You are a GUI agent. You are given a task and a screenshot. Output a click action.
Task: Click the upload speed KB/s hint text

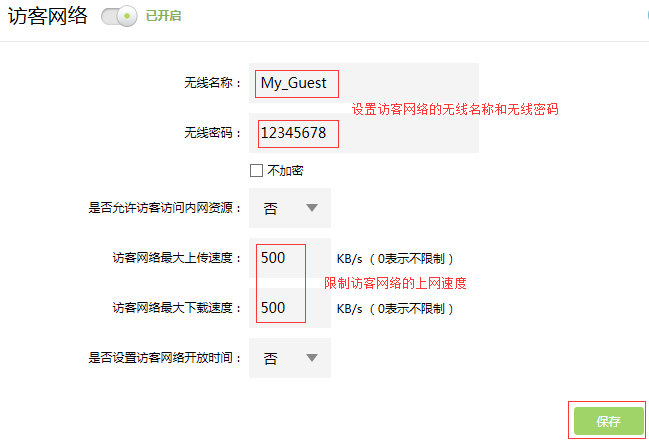[x=396, y=259]
